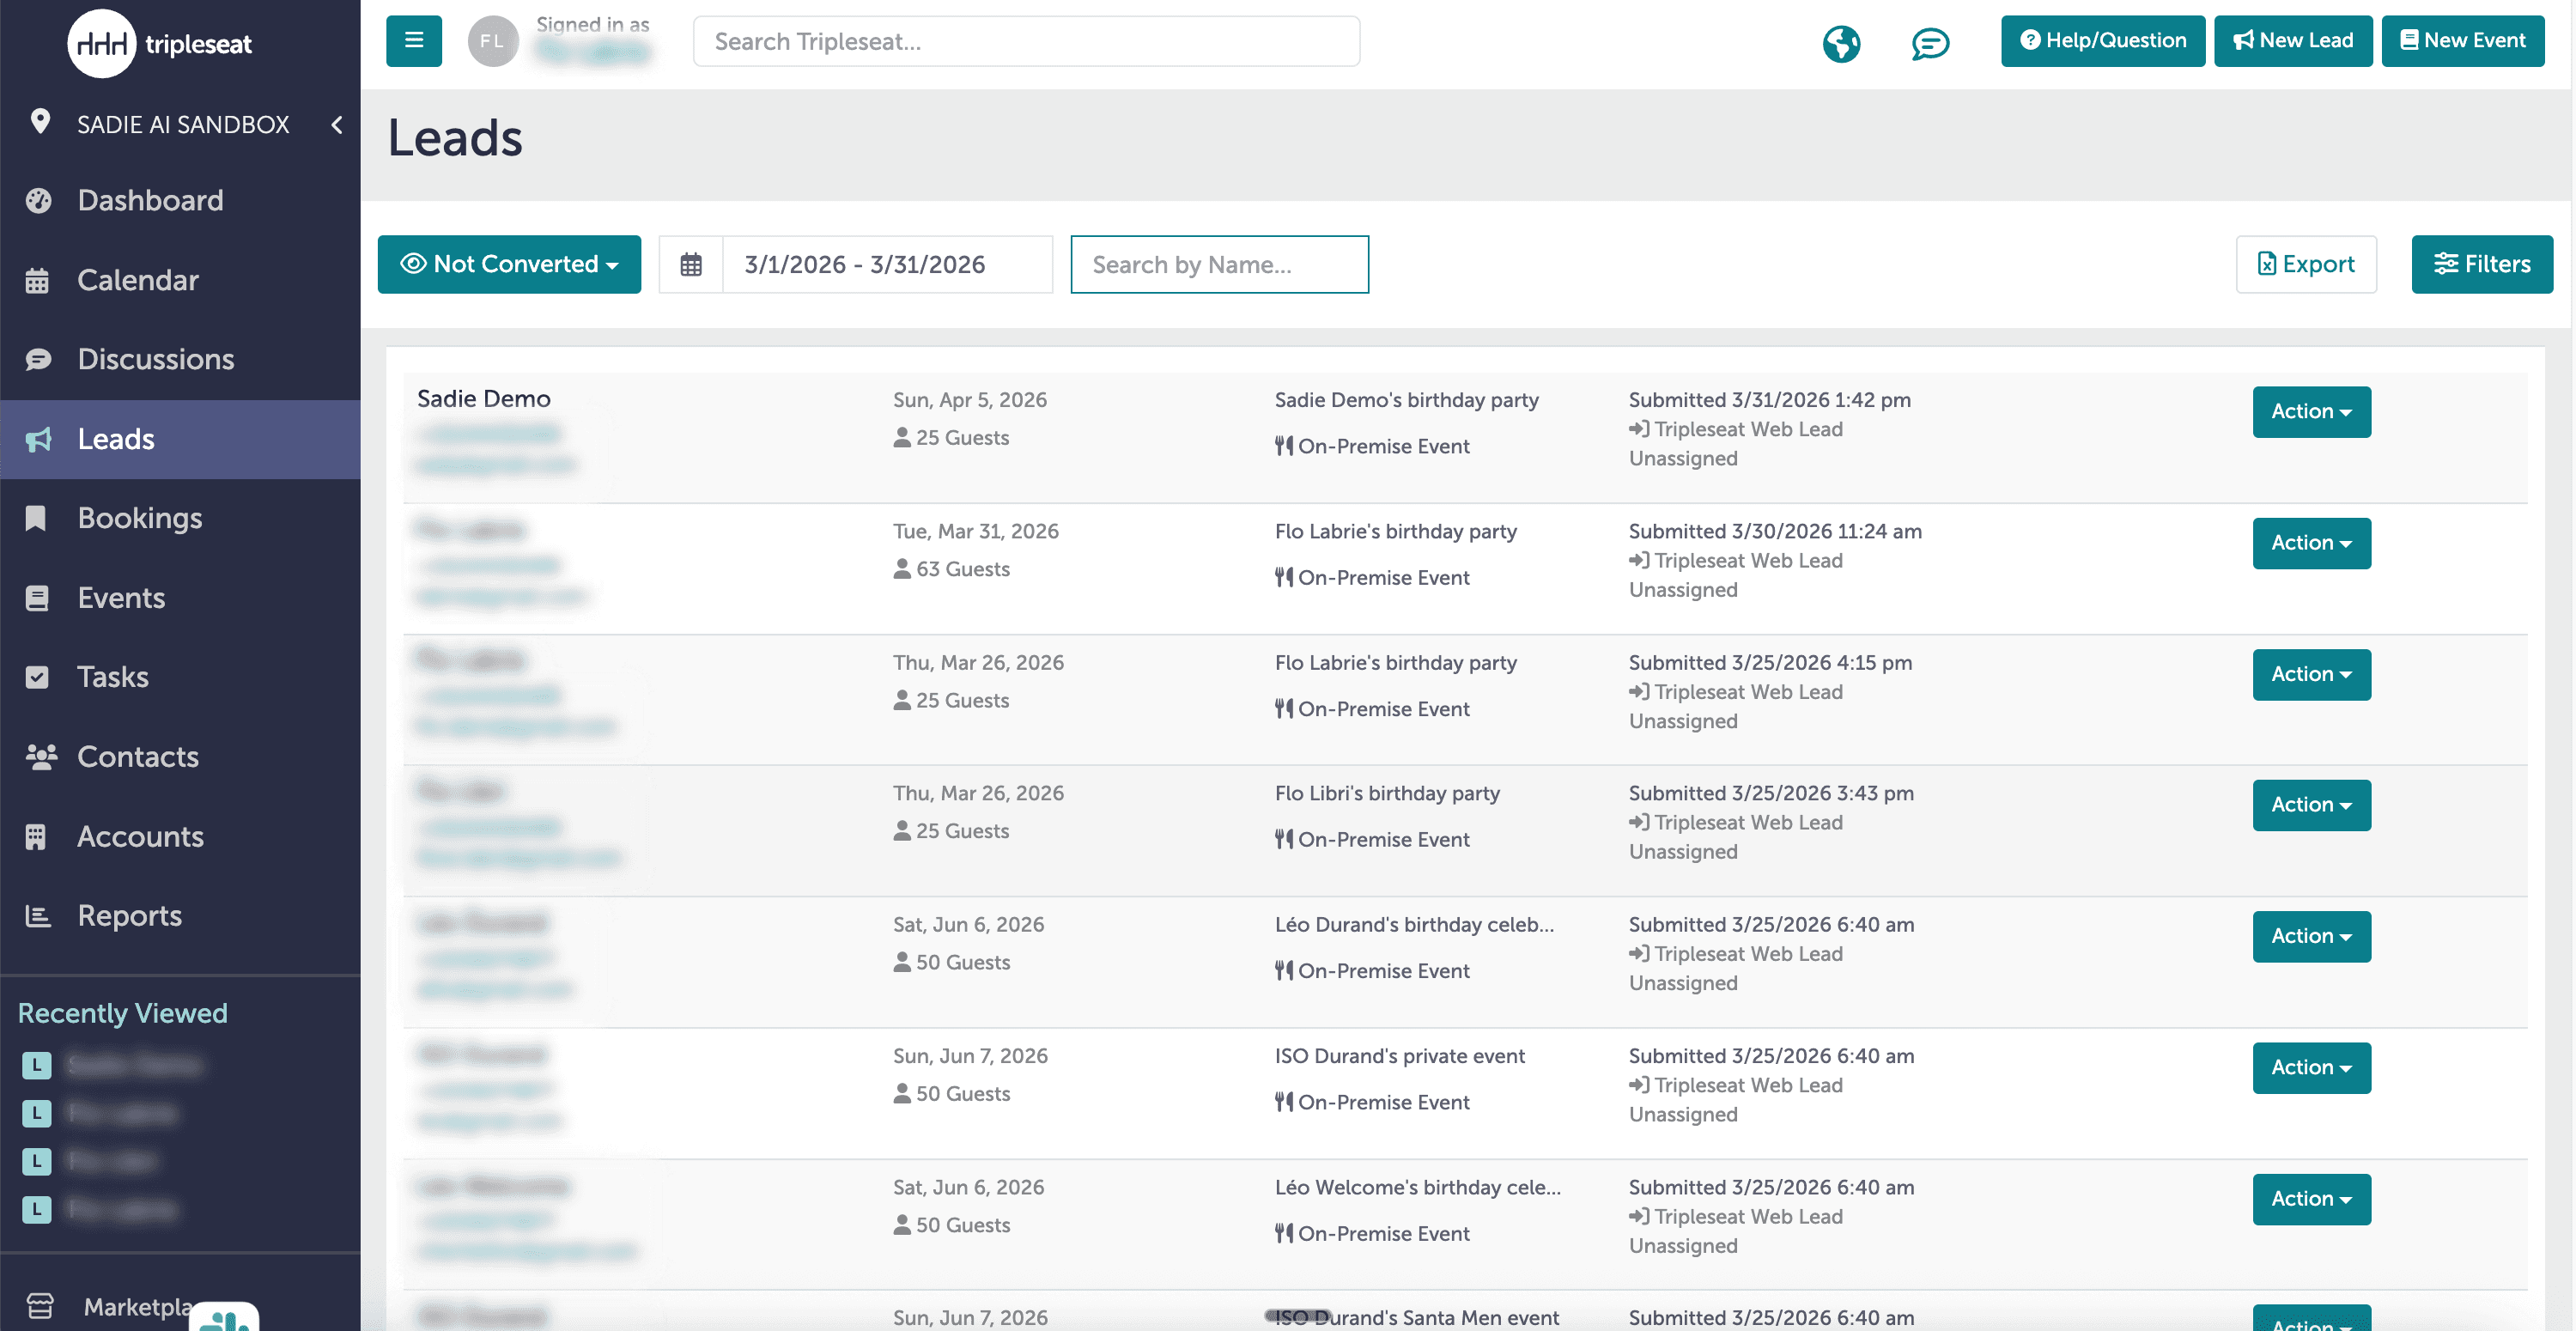Image resolution: width=2576 pixels, height=1331 pixels.
Task: Navigate to Reports in sidebar
Action: [x=130, y=916]
